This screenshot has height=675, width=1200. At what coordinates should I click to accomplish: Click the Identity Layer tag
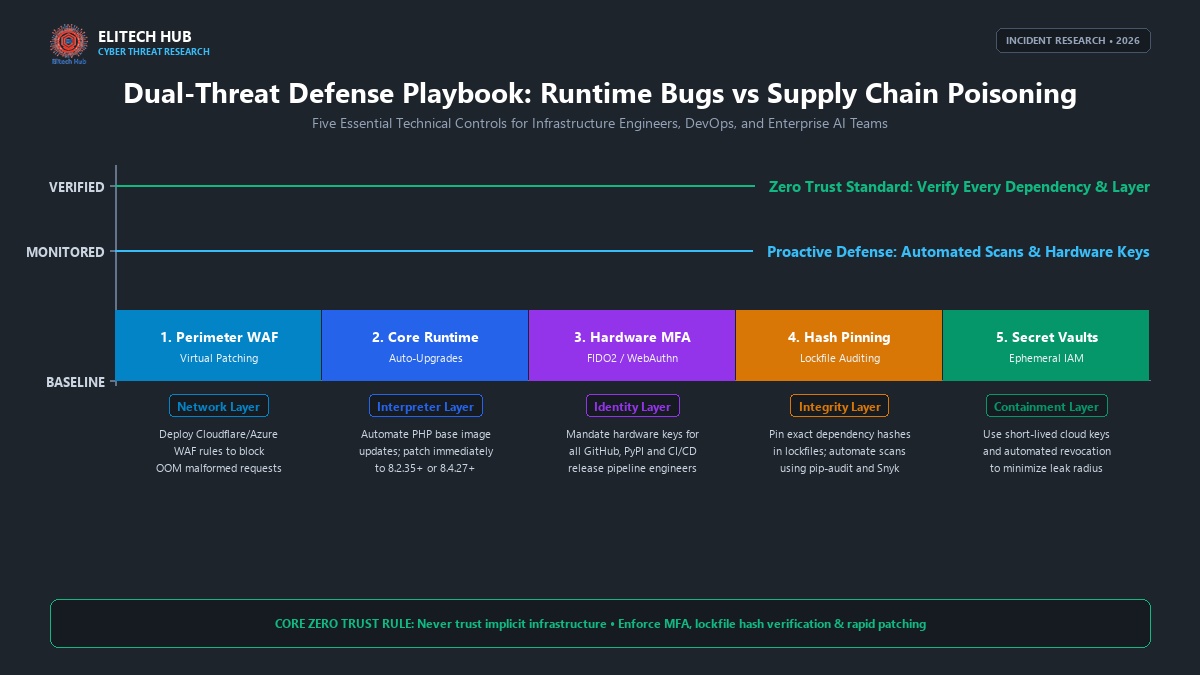pyautogui.click(x=632, y=406)
